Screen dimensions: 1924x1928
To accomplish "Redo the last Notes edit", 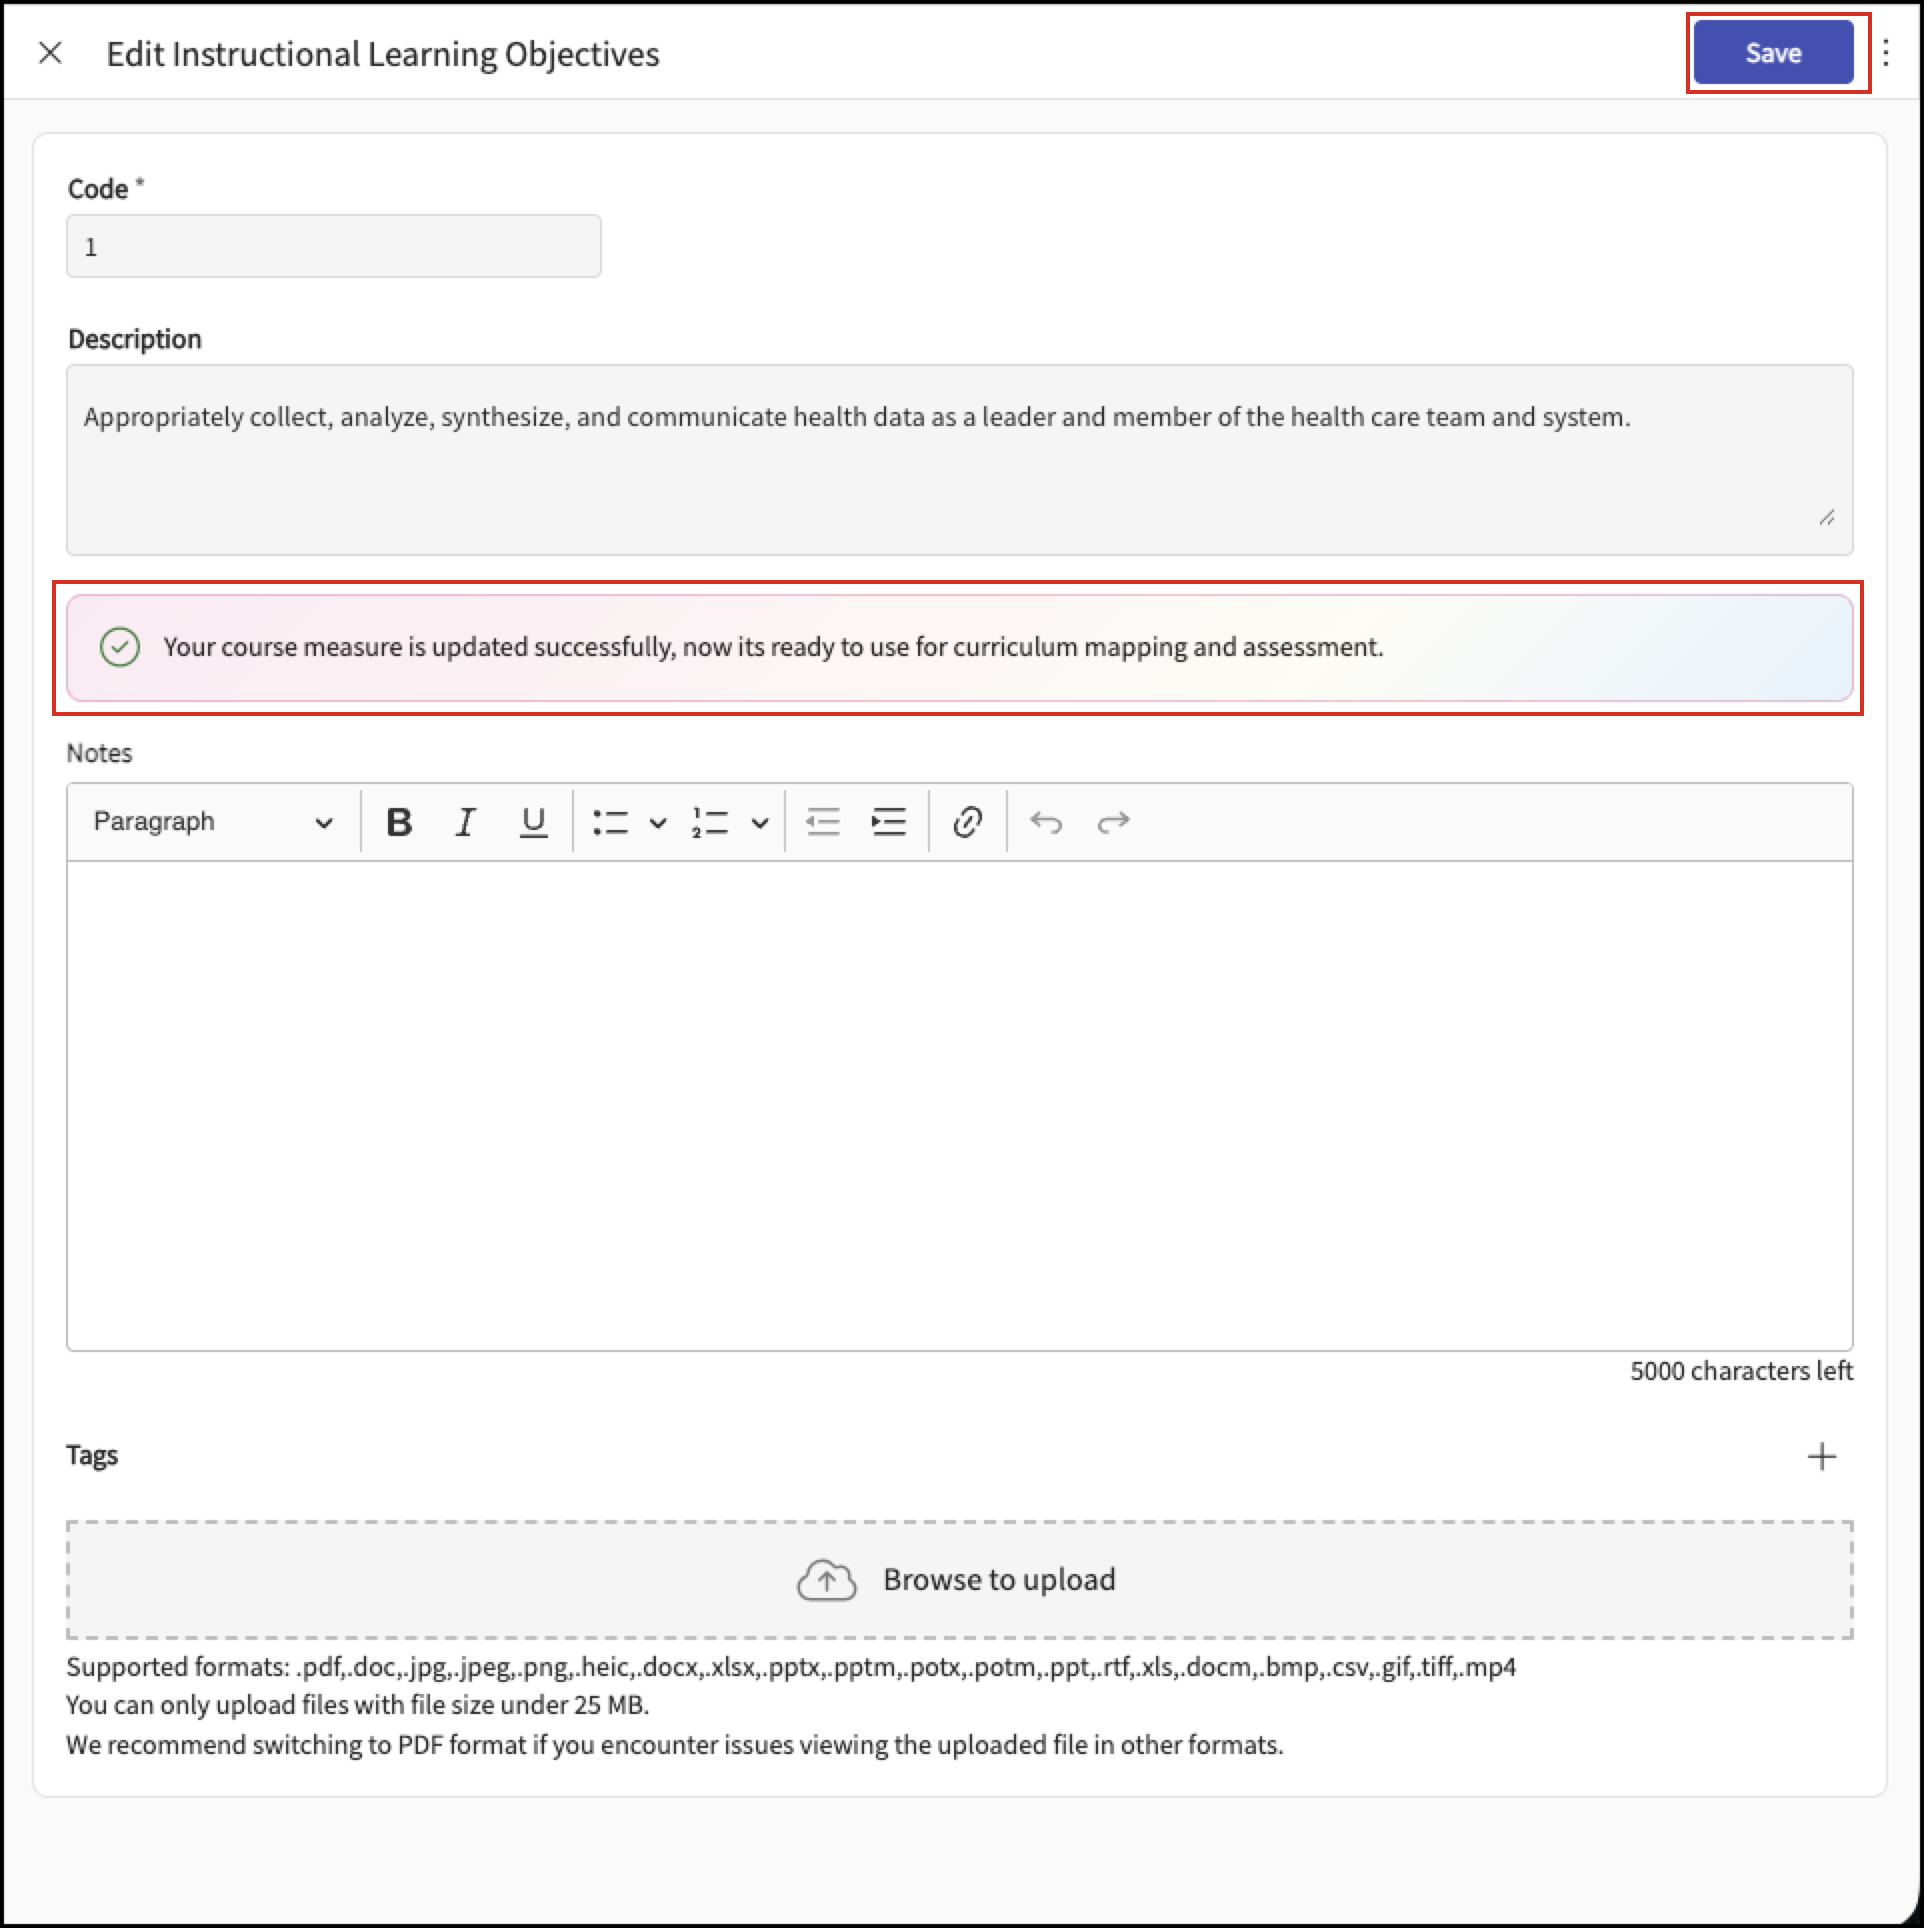I will pos(1113,822).
